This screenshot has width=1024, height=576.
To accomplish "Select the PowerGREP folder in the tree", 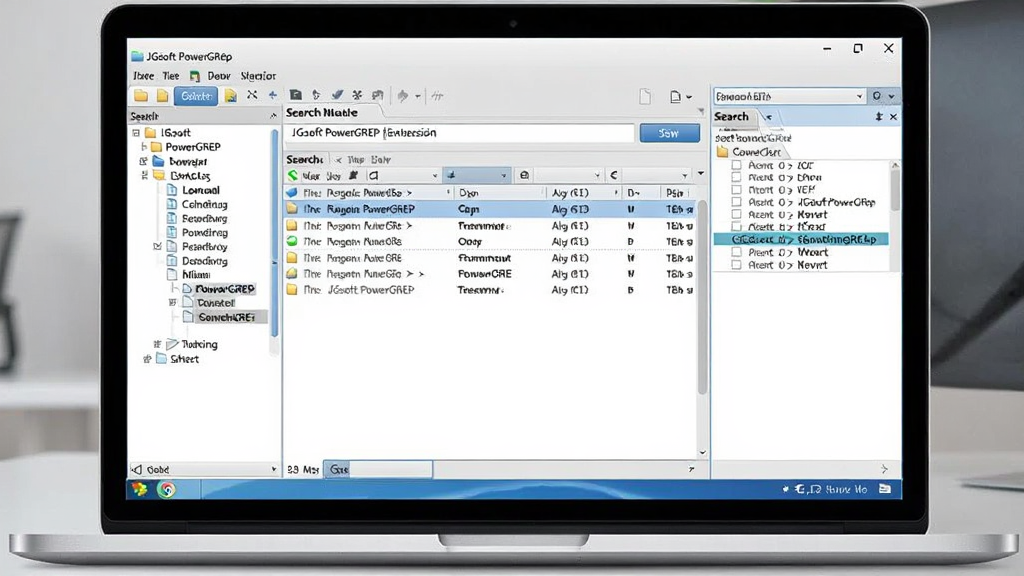I will coord(185,147).
